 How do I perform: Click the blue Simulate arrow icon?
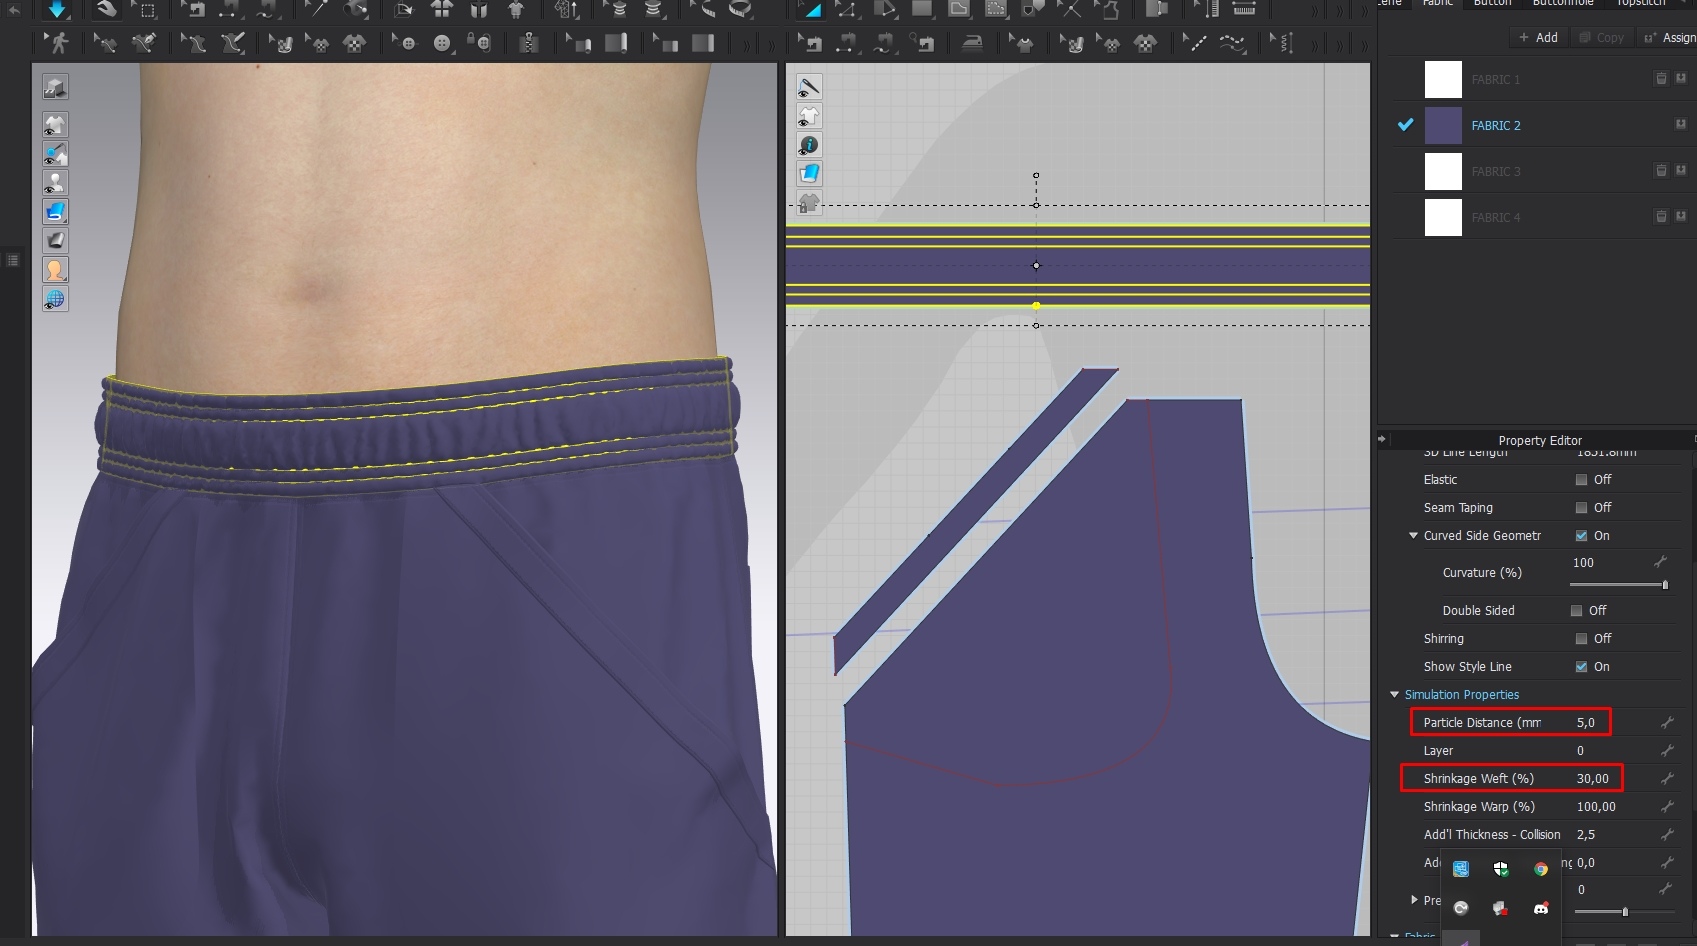[x=57, y=10]
